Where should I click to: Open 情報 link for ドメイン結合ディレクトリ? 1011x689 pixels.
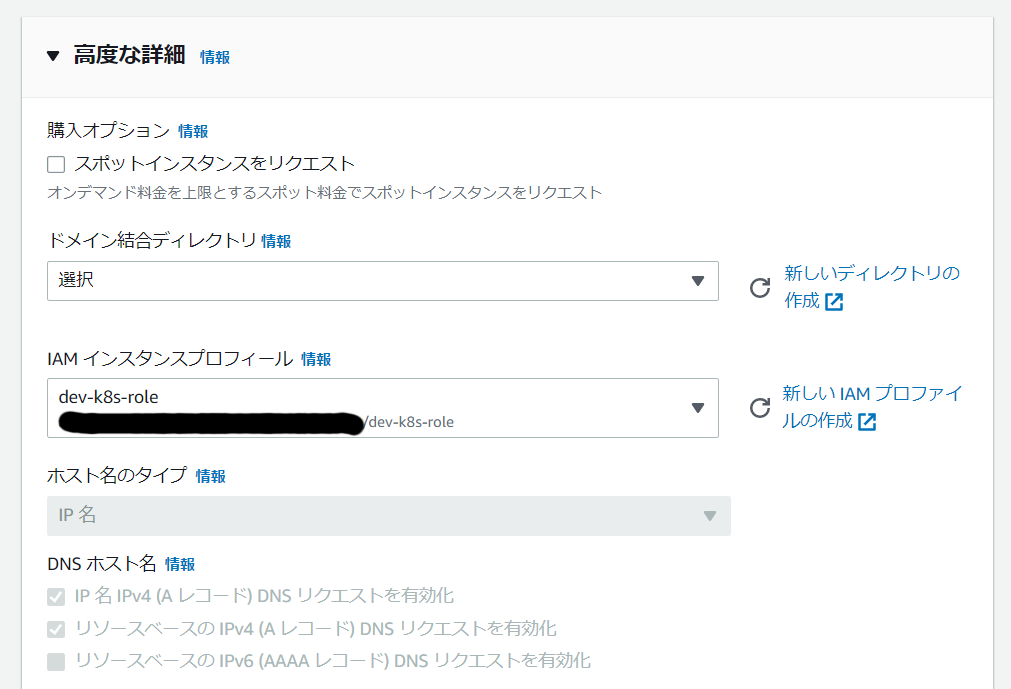coord(276,241)
